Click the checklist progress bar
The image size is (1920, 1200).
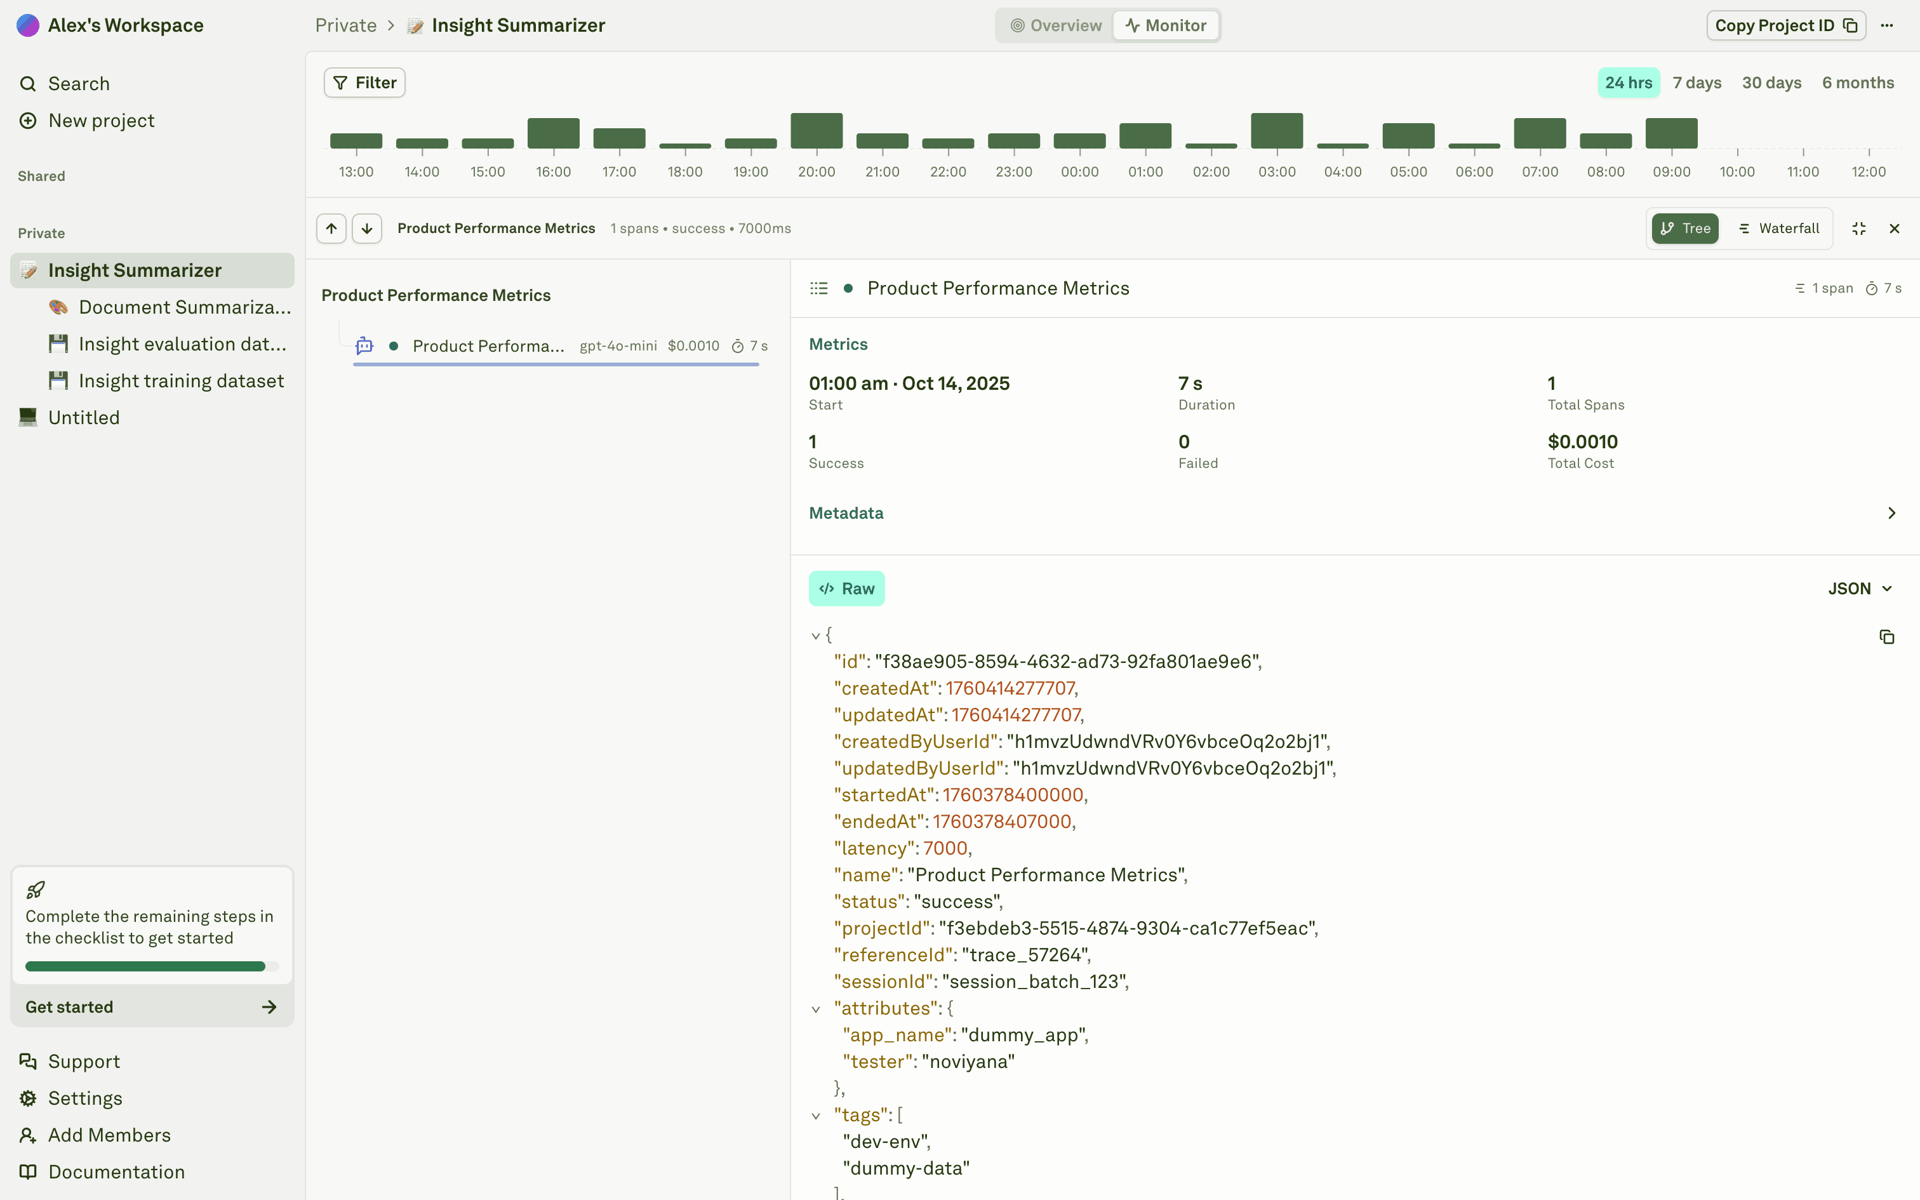point(152,967)
